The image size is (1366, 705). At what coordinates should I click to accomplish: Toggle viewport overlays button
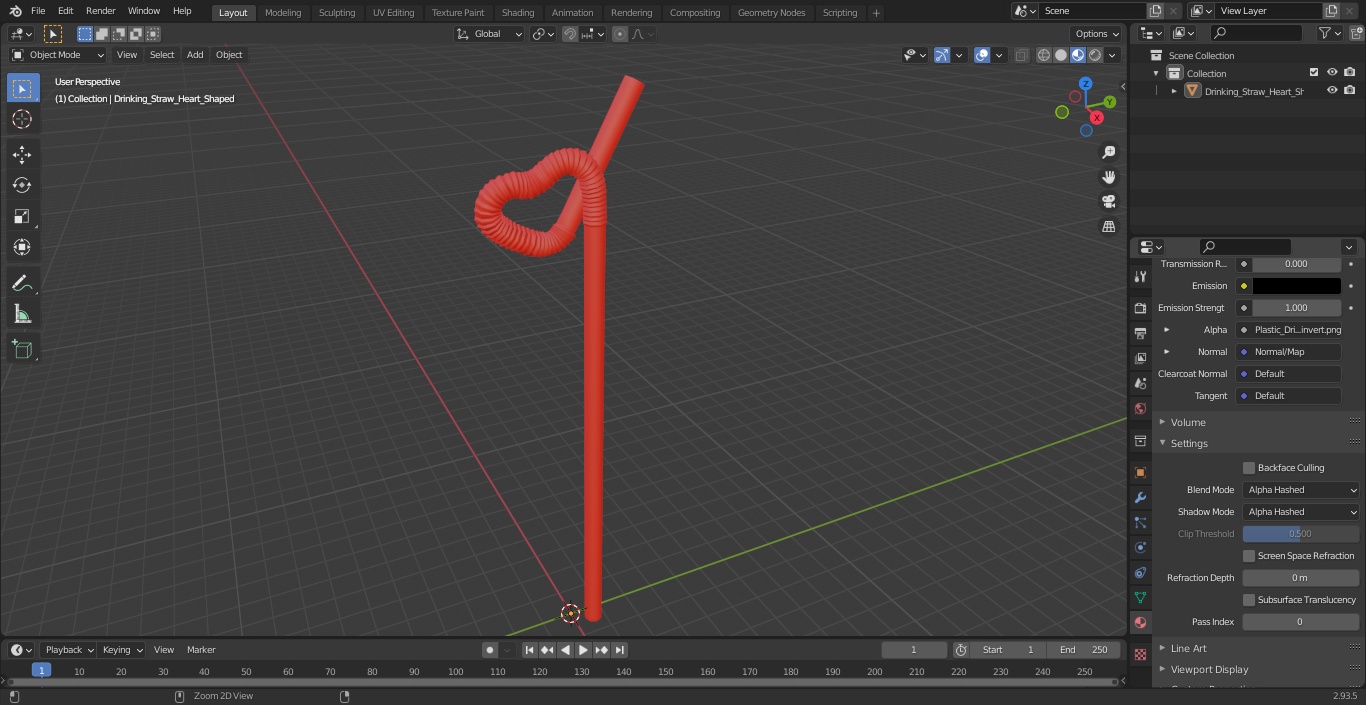[x=982, y=55]
